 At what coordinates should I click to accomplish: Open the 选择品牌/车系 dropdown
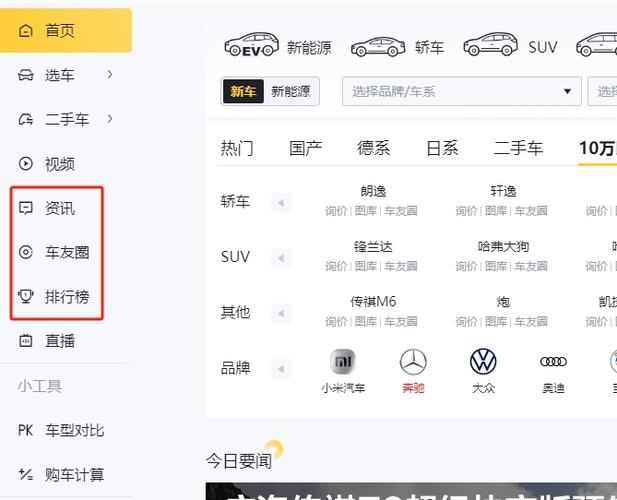[x=462, y=91]
